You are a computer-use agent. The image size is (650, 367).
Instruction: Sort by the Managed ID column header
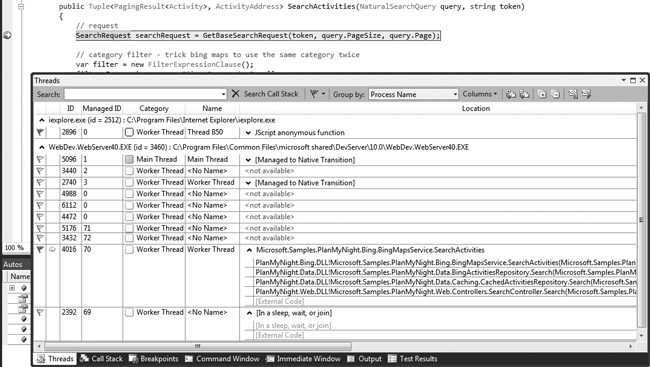pyautogui.click(x=102, y=108)
